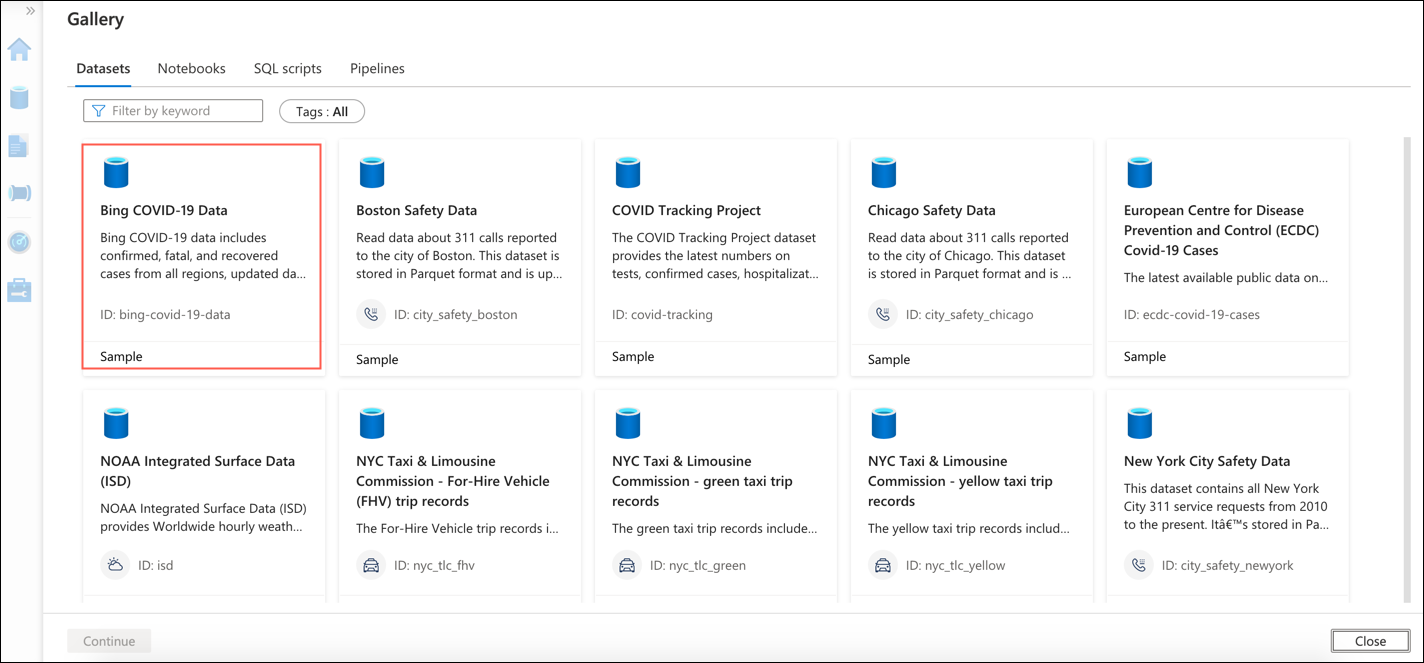1424x663 pixels.
Task: Click the yellow taxi trip records database icon
Action: [x=884, y=423]
